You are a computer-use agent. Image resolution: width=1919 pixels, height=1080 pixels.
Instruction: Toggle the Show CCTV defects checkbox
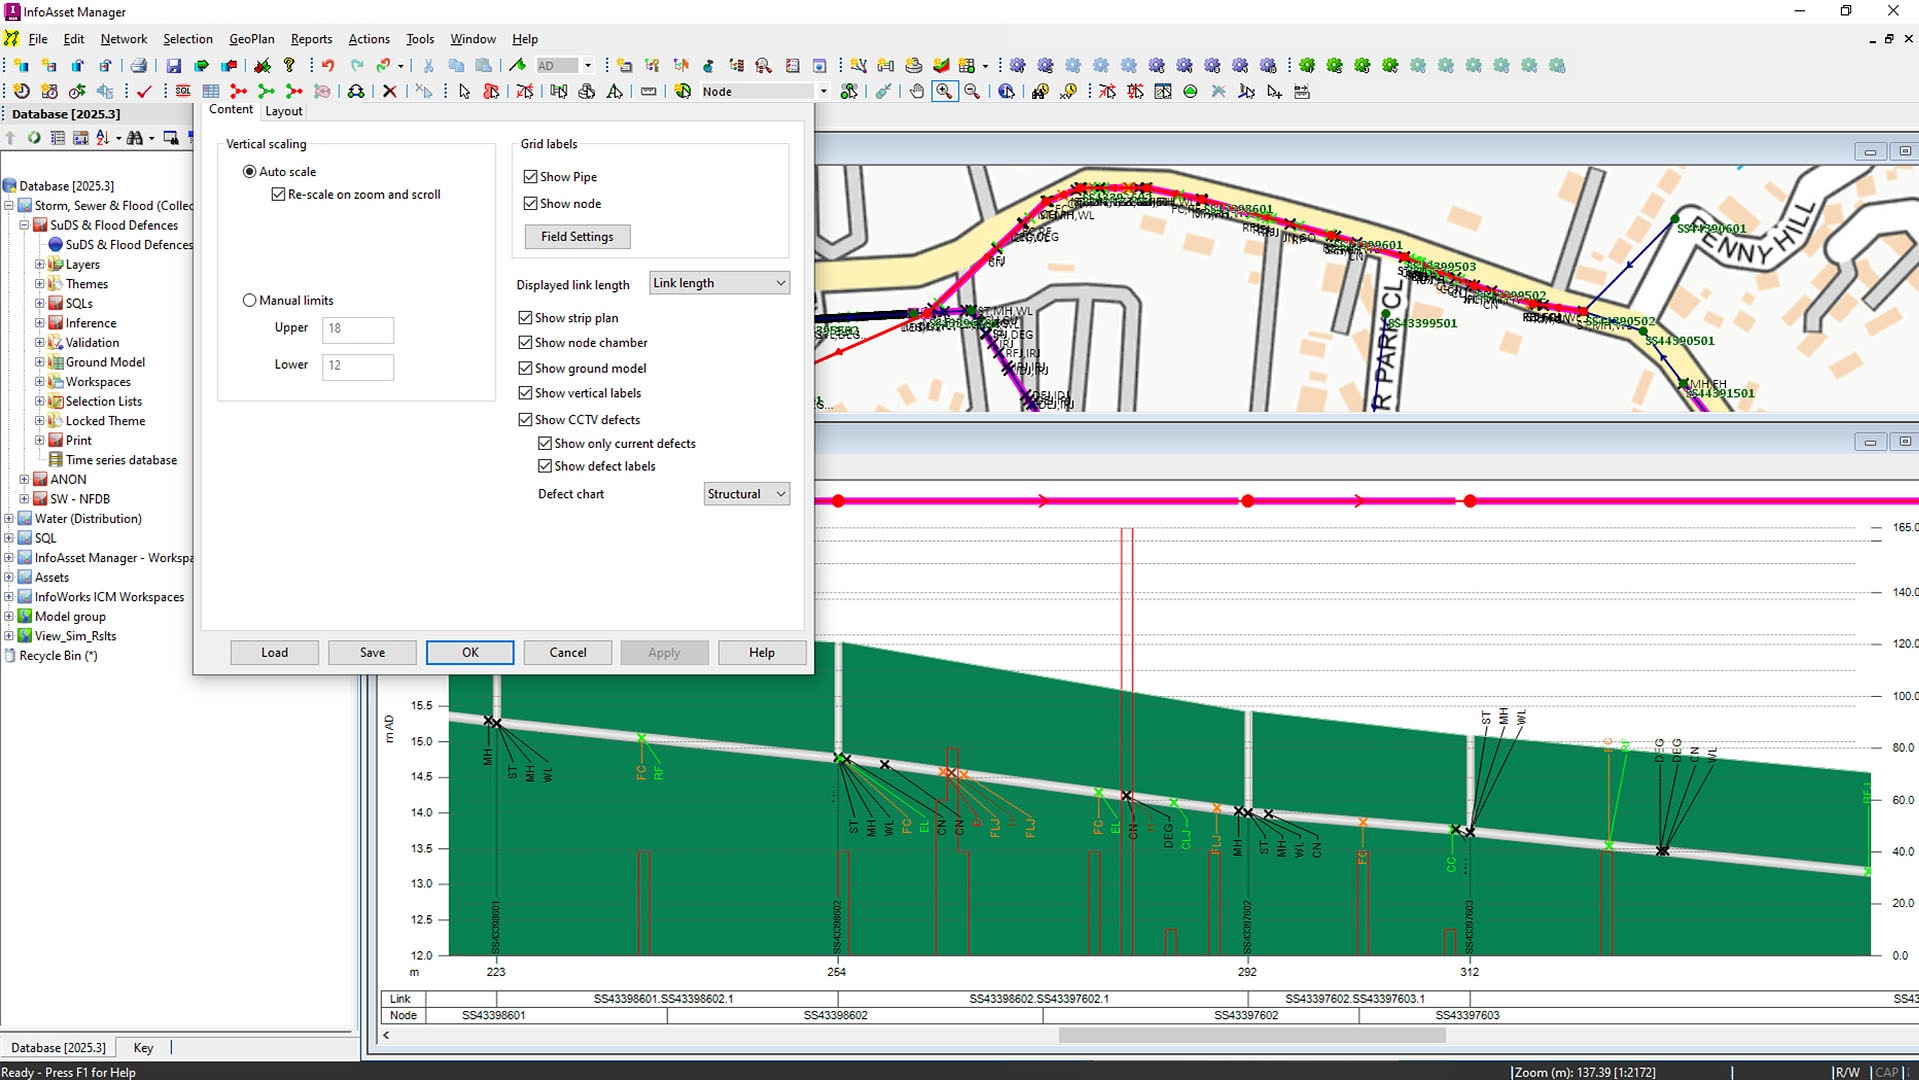pyautogui.click(x=525, y=420)
